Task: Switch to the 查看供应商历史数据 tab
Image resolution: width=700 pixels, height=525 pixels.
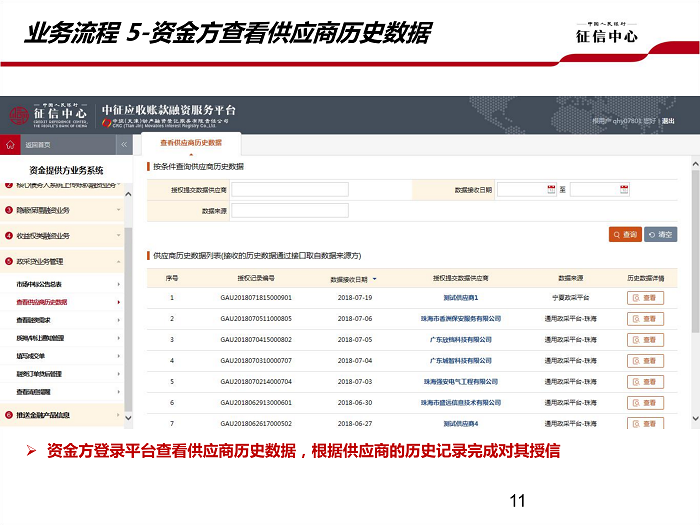Action: 190,144
